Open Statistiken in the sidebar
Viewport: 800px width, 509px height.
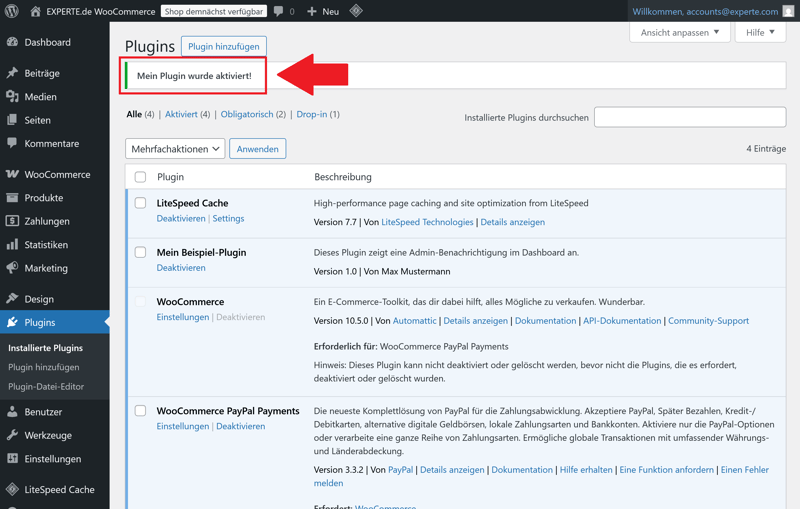pos(46,245)
